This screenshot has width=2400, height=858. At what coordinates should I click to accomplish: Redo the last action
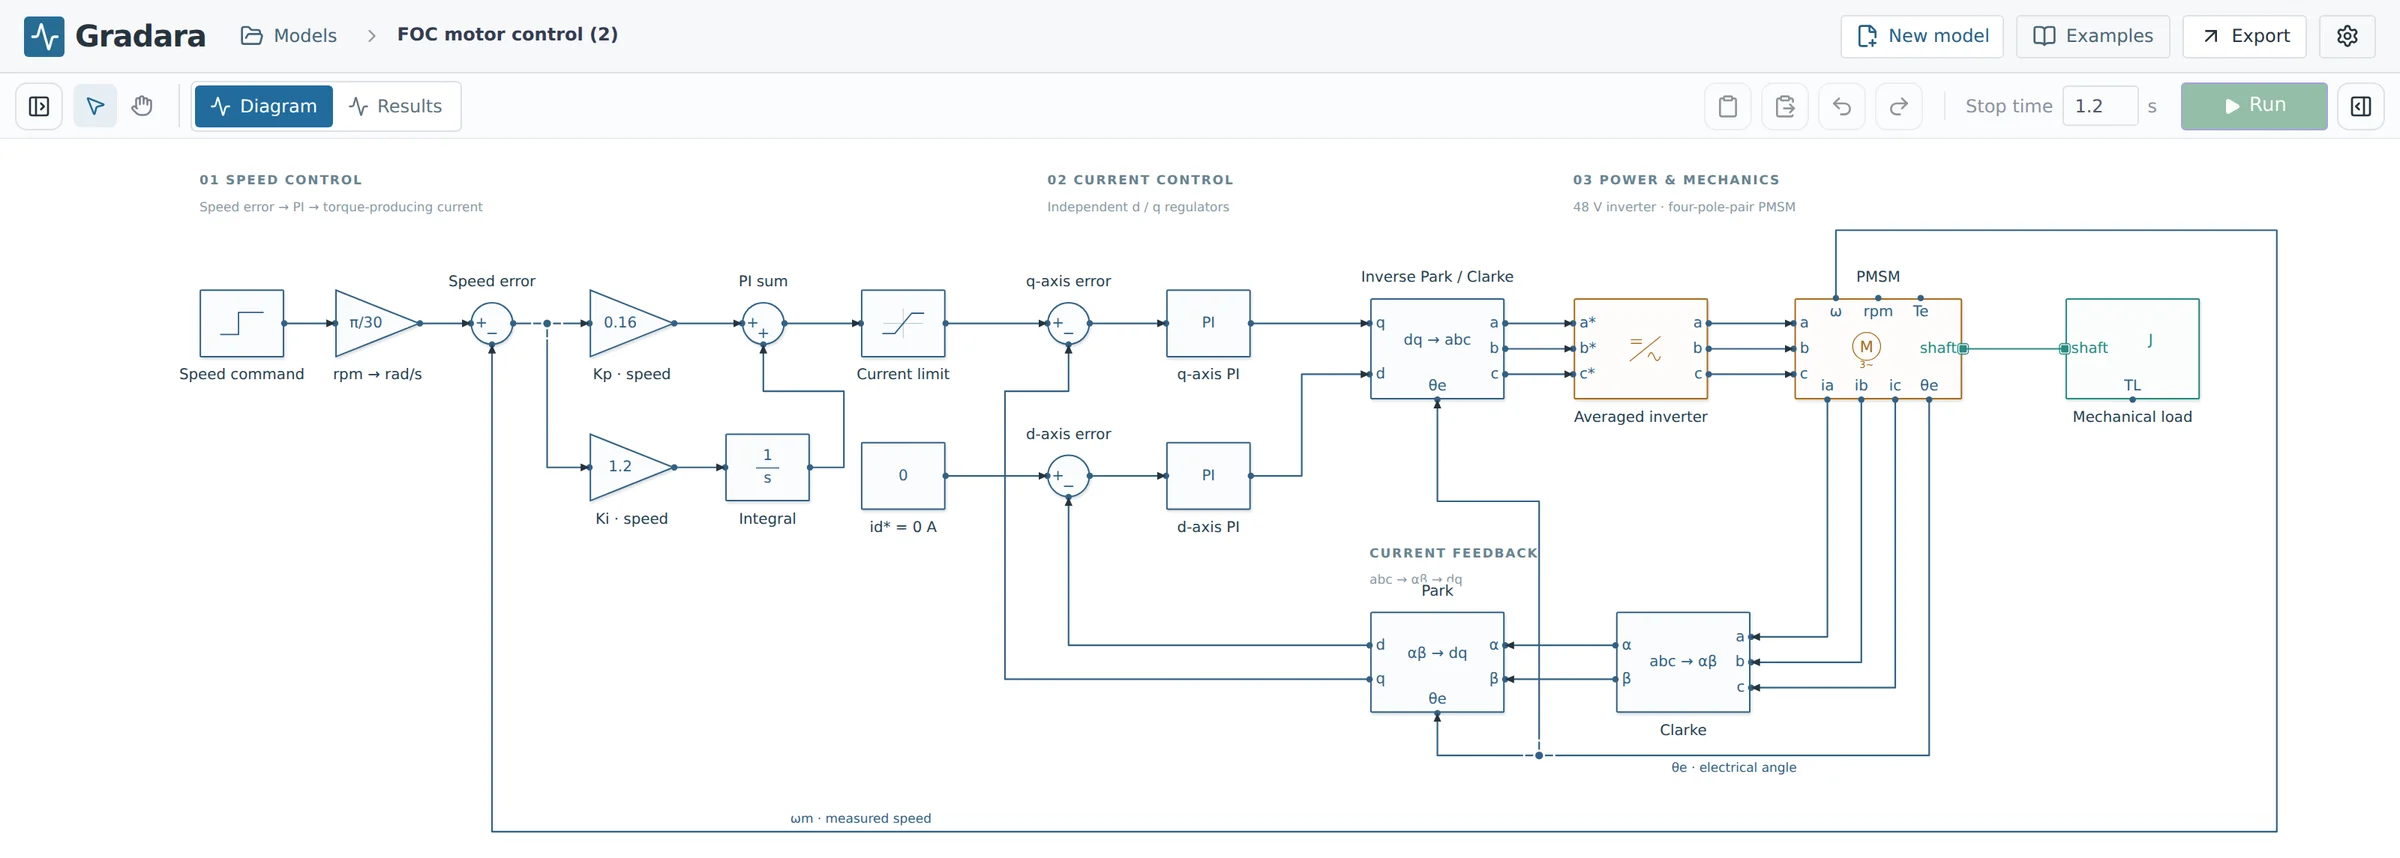click(x=1899, y=106)
